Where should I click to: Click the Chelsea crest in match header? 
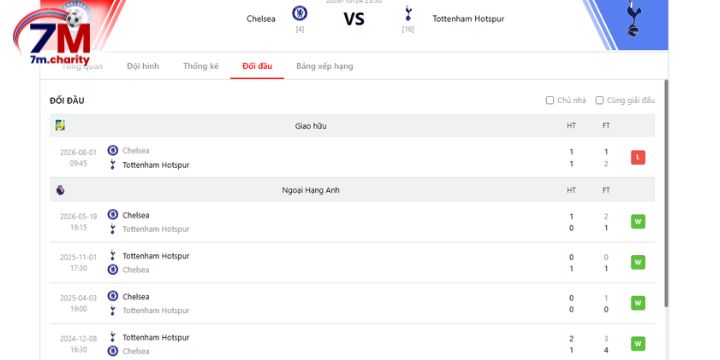coord(300,13)
